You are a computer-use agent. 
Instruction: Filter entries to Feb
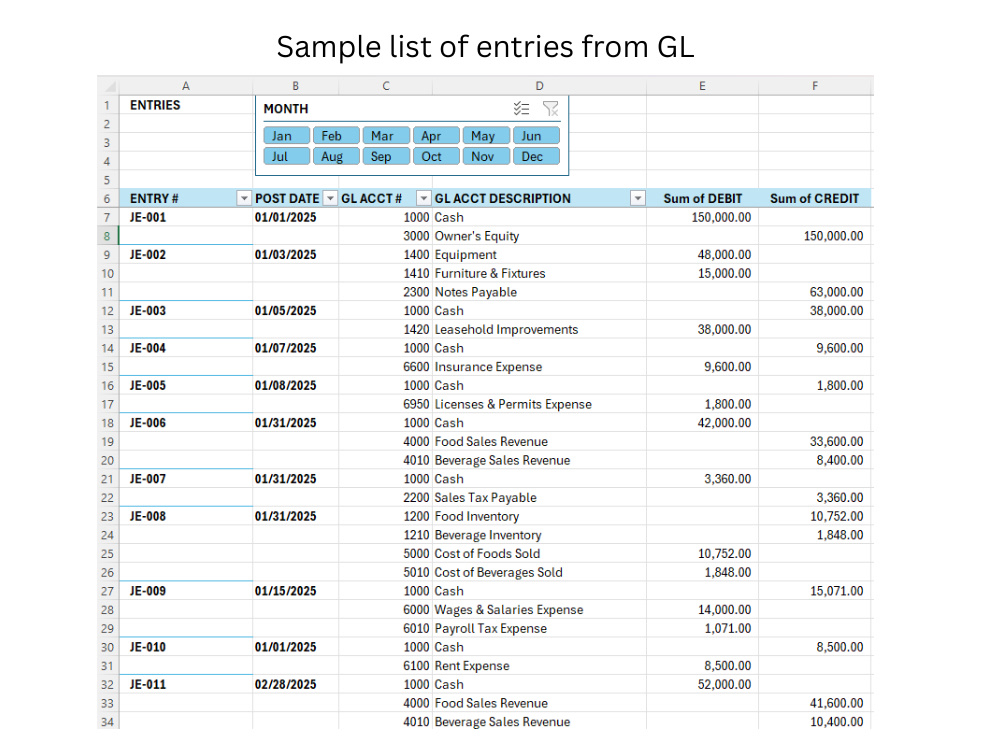tap(336, 136)
